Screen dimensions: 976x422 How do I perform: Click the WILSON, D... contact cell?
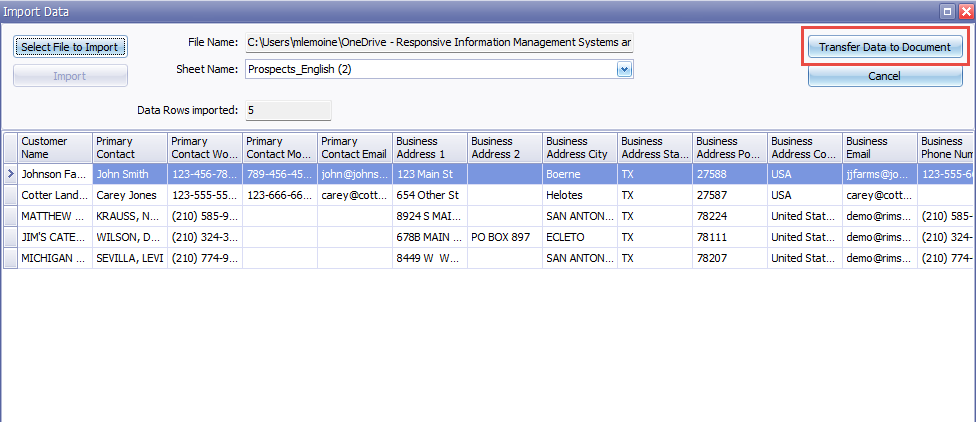[129, 237]
